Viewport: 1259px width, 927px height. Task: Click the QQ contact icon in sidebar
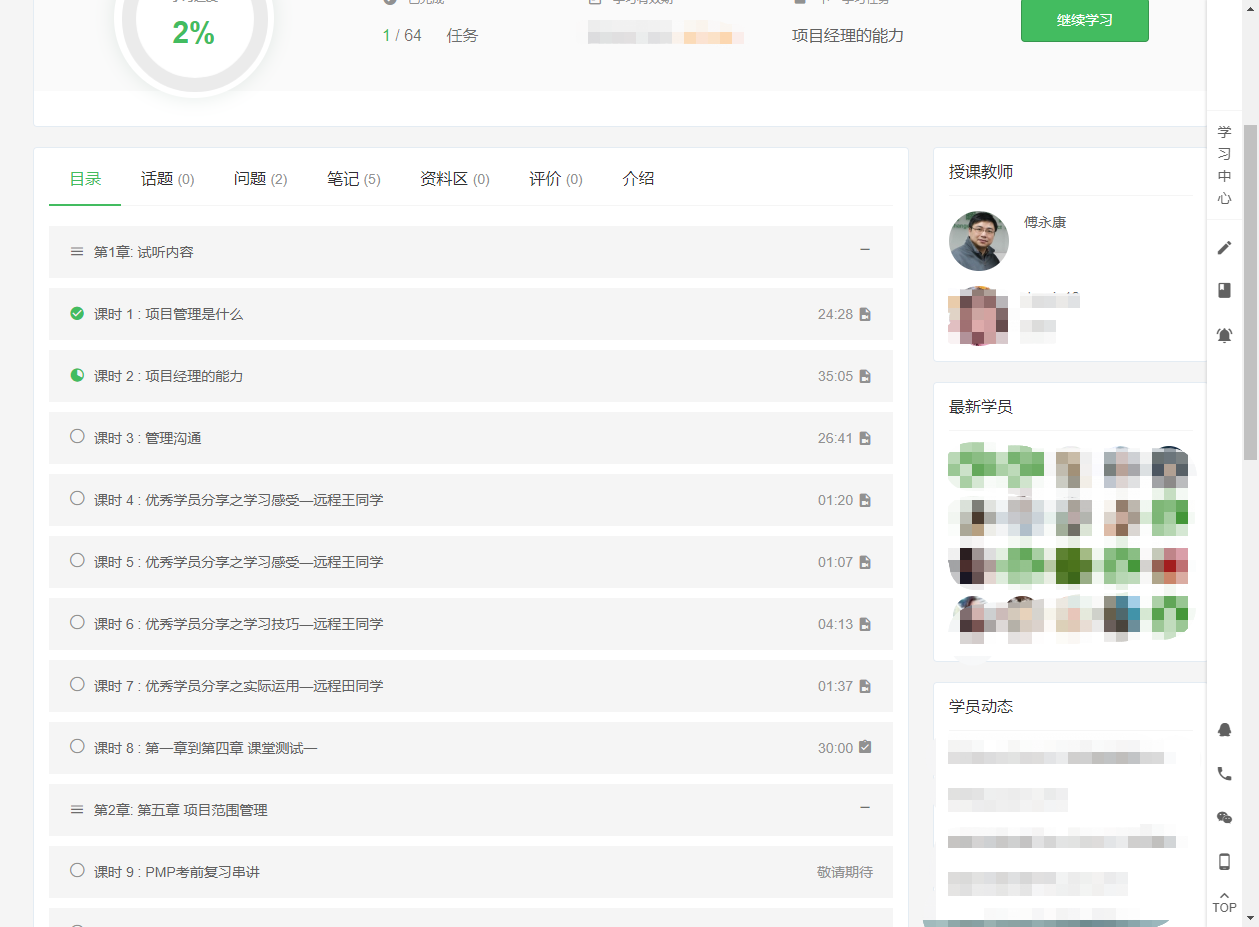point(1224,730)
